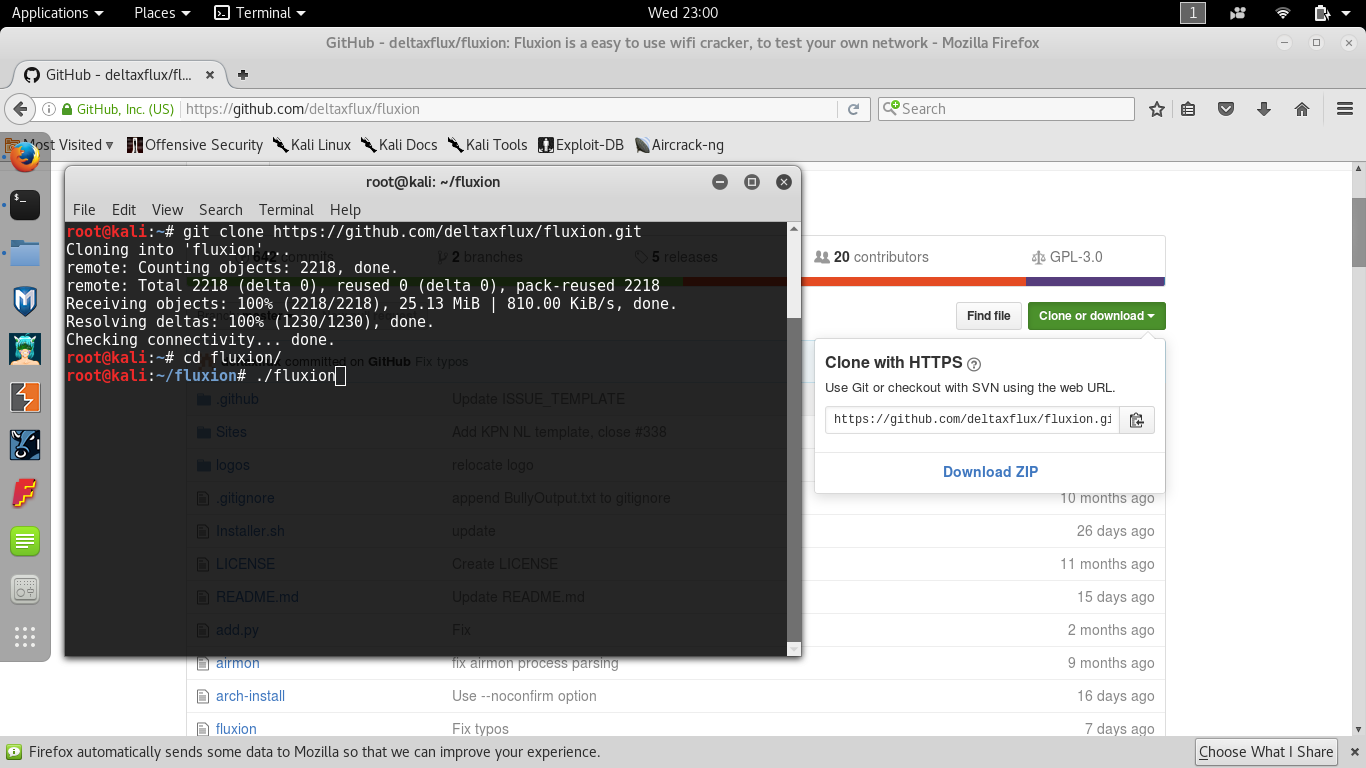Bookmark this page with the star icon
Image resolution: width=1366 pixels, height=768 pixels.
click(1157, 109)
